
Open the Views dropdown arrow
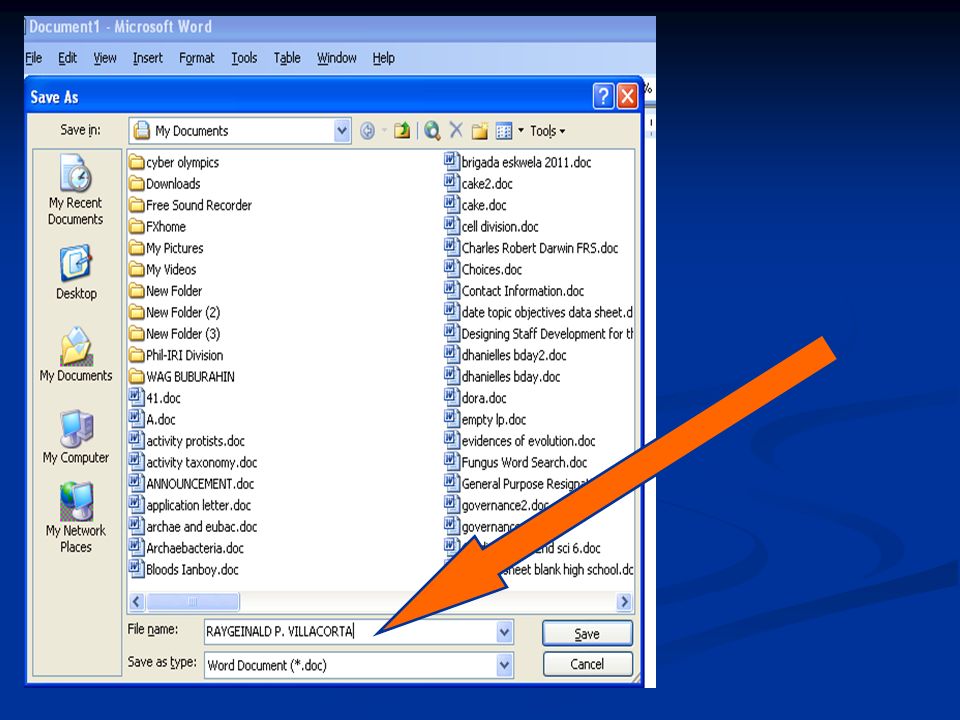(x=521, y=130)
